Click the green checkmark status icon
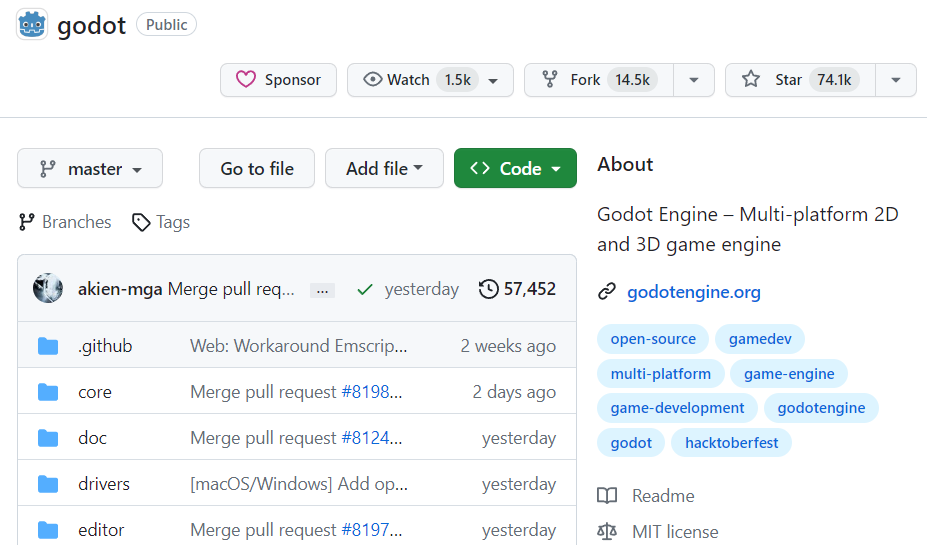Screen dimensions: 927x545 [x=365, y=289]
